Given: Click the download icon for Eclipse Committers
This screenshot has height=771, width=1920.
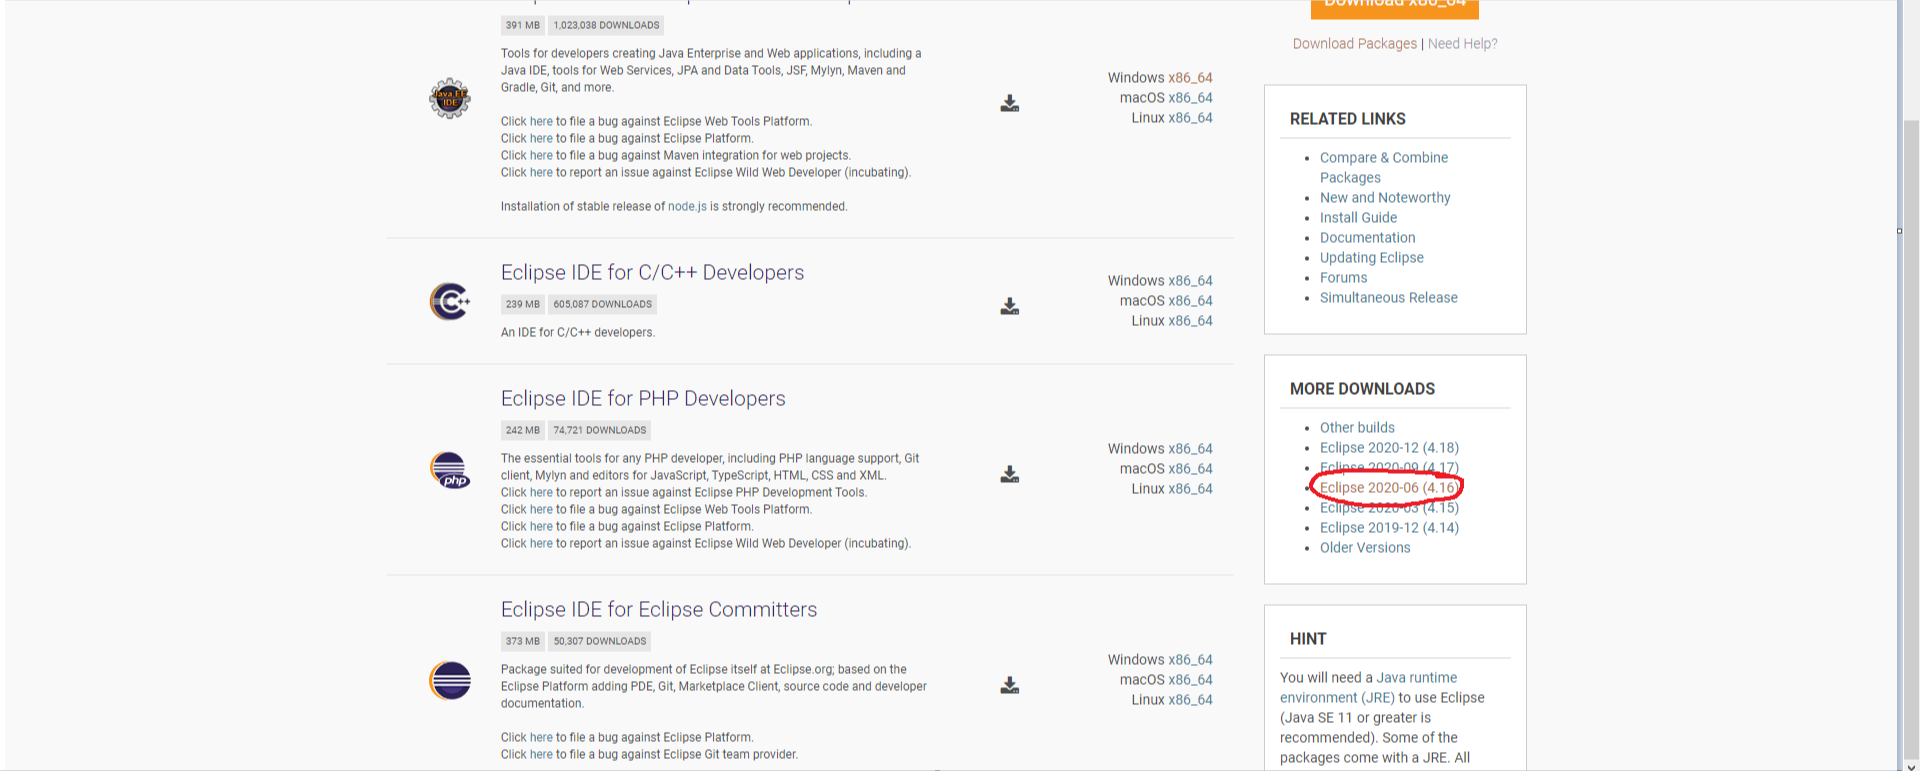Looking at the screenshot, I should click(1010, 685).
